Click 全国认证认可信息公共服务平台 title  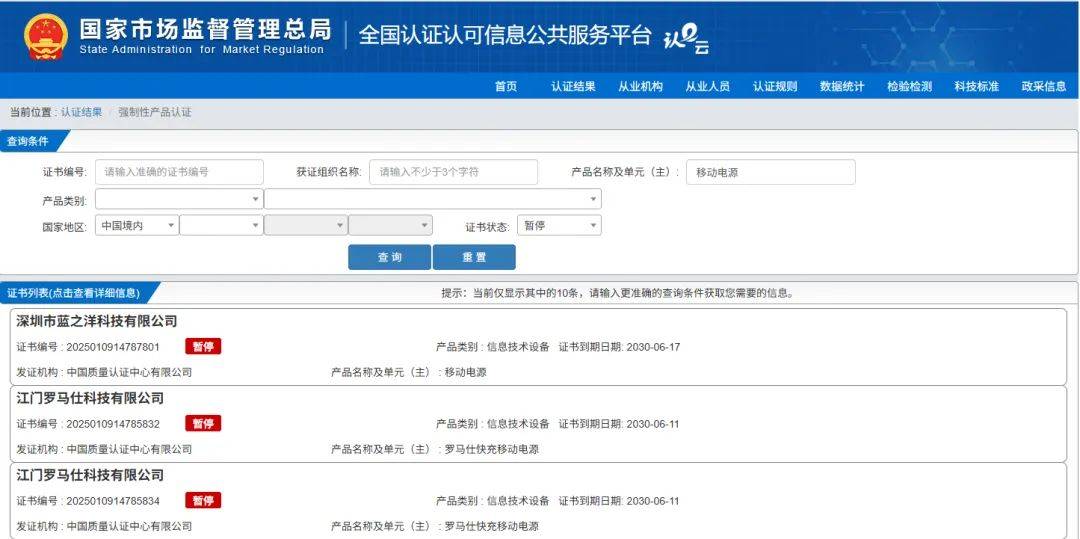tap(505, 35)
